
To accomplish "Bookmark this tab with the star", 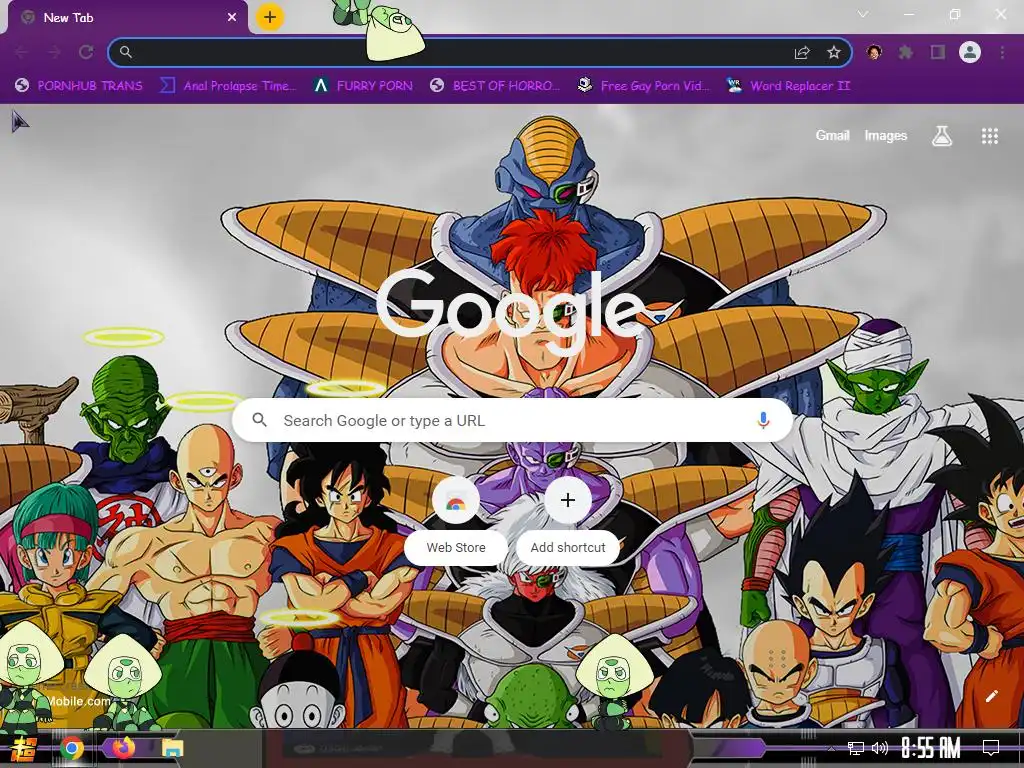I will pyautogui.click(x=834, y=52).
